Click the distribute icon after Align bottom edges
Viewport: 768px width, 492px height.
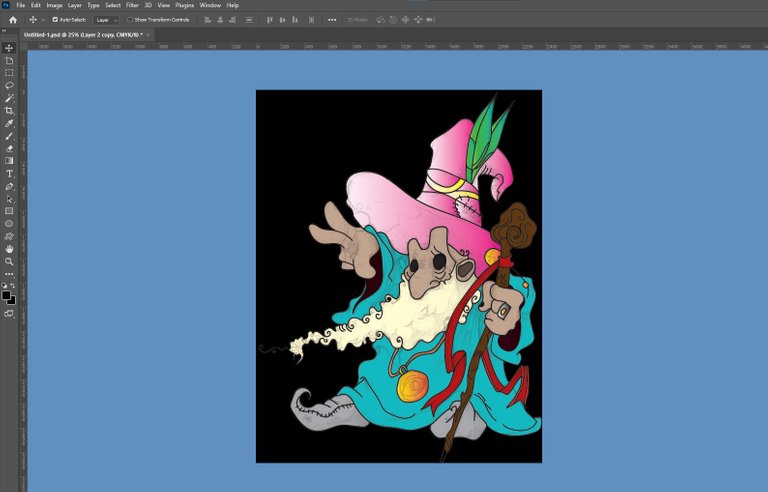[312, 20]
